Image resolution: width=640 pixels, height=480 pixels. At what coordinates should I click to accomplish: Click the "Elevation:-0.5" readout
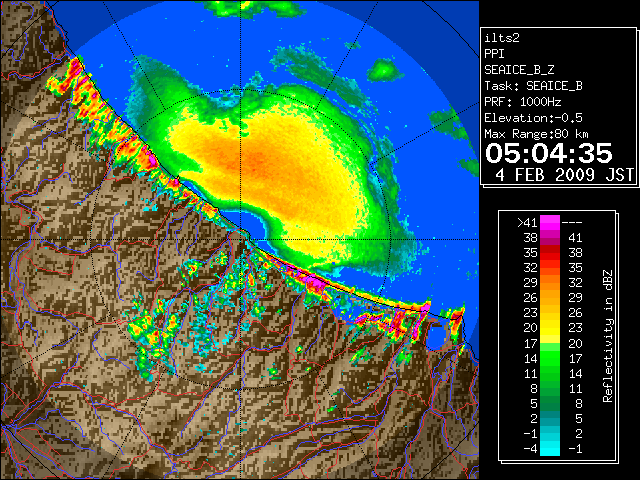coord(533,118)
